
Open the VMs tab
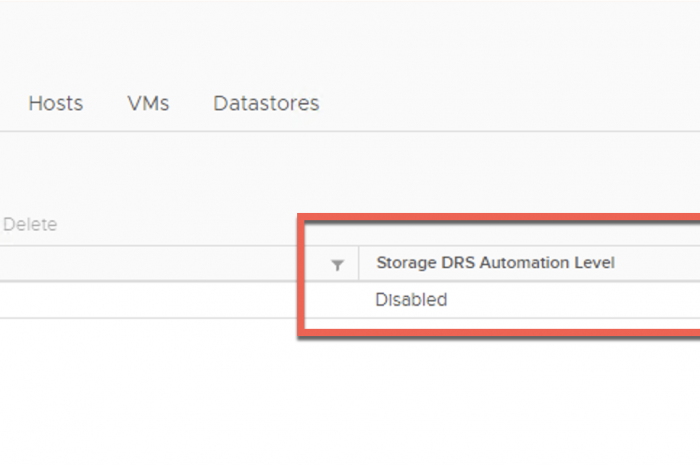pos(148,103)
